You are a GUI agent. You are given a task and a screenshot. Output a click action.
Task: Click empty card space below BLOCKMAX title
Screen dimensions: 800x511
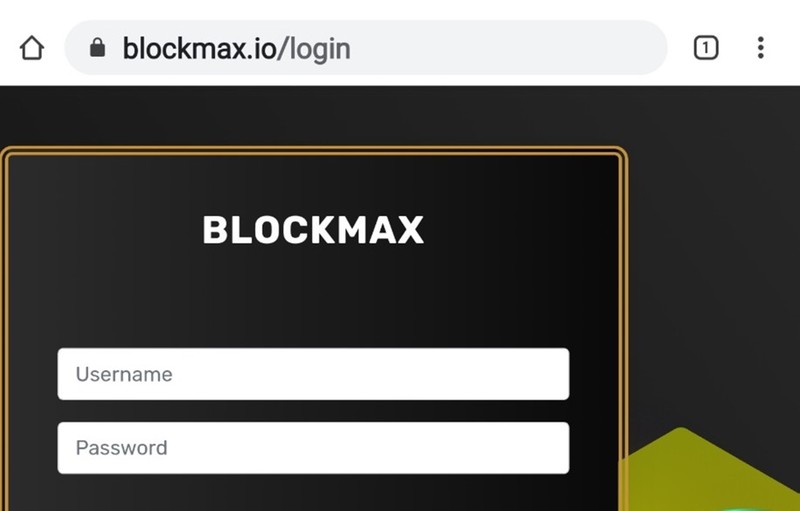(313, 296)
